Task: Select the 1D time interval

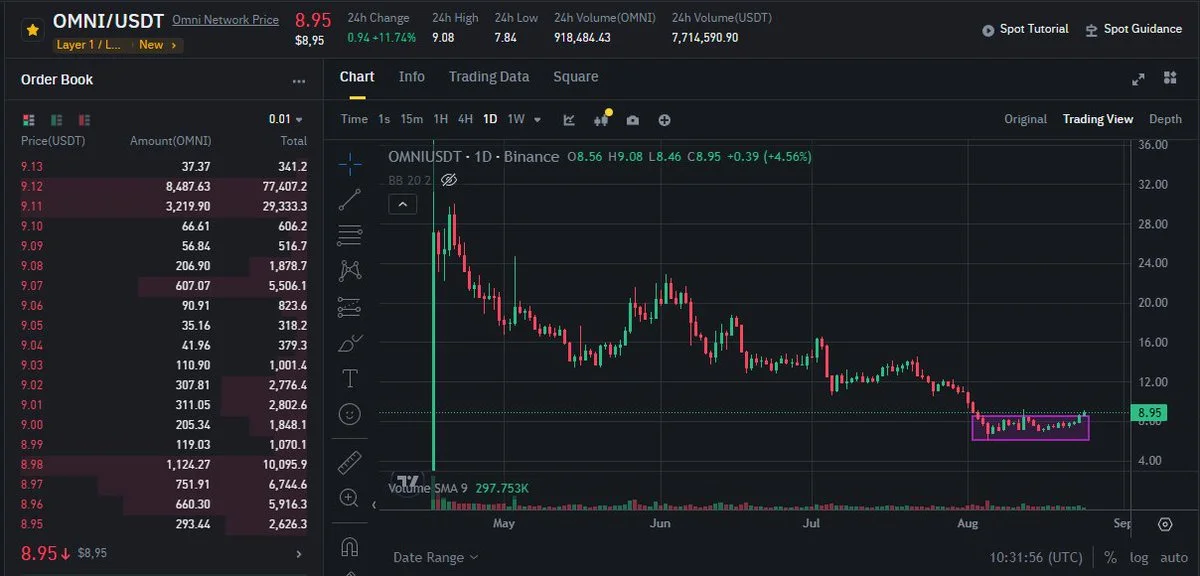Action: click(490, 119)
